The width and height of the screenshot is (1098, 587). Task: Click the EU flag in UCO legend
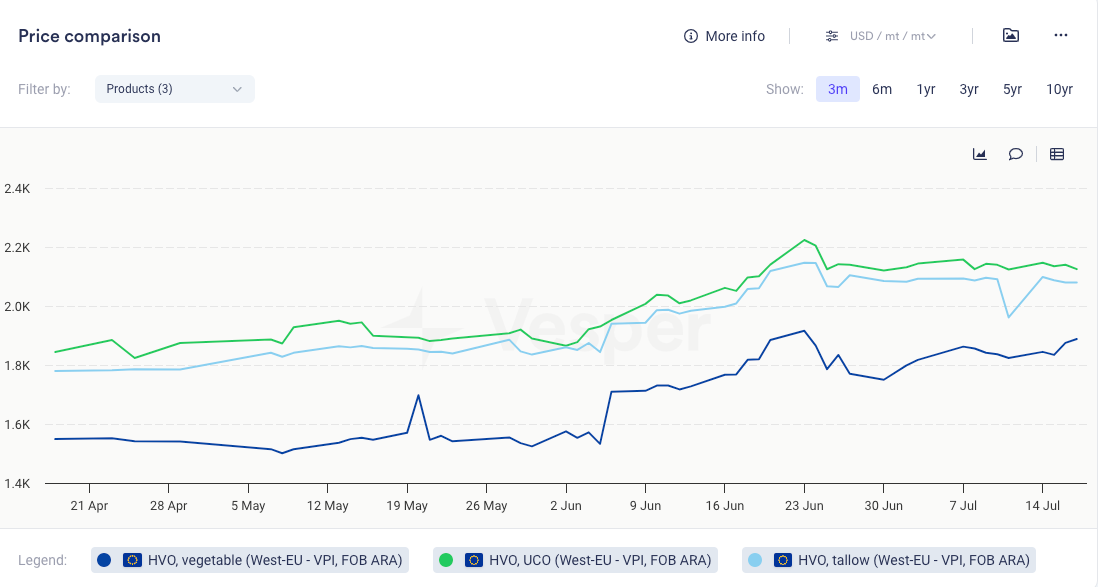coord(473,560)
